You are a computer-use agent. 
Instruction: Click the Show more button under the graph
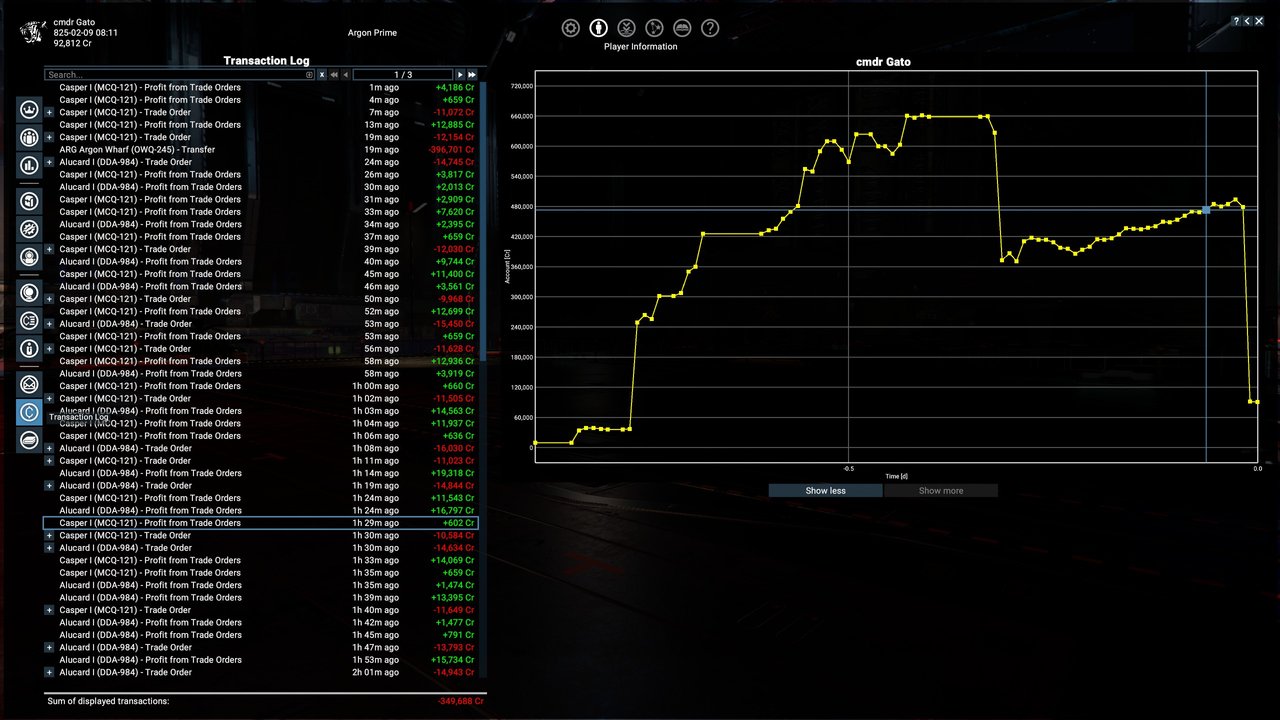coord(941,491)
